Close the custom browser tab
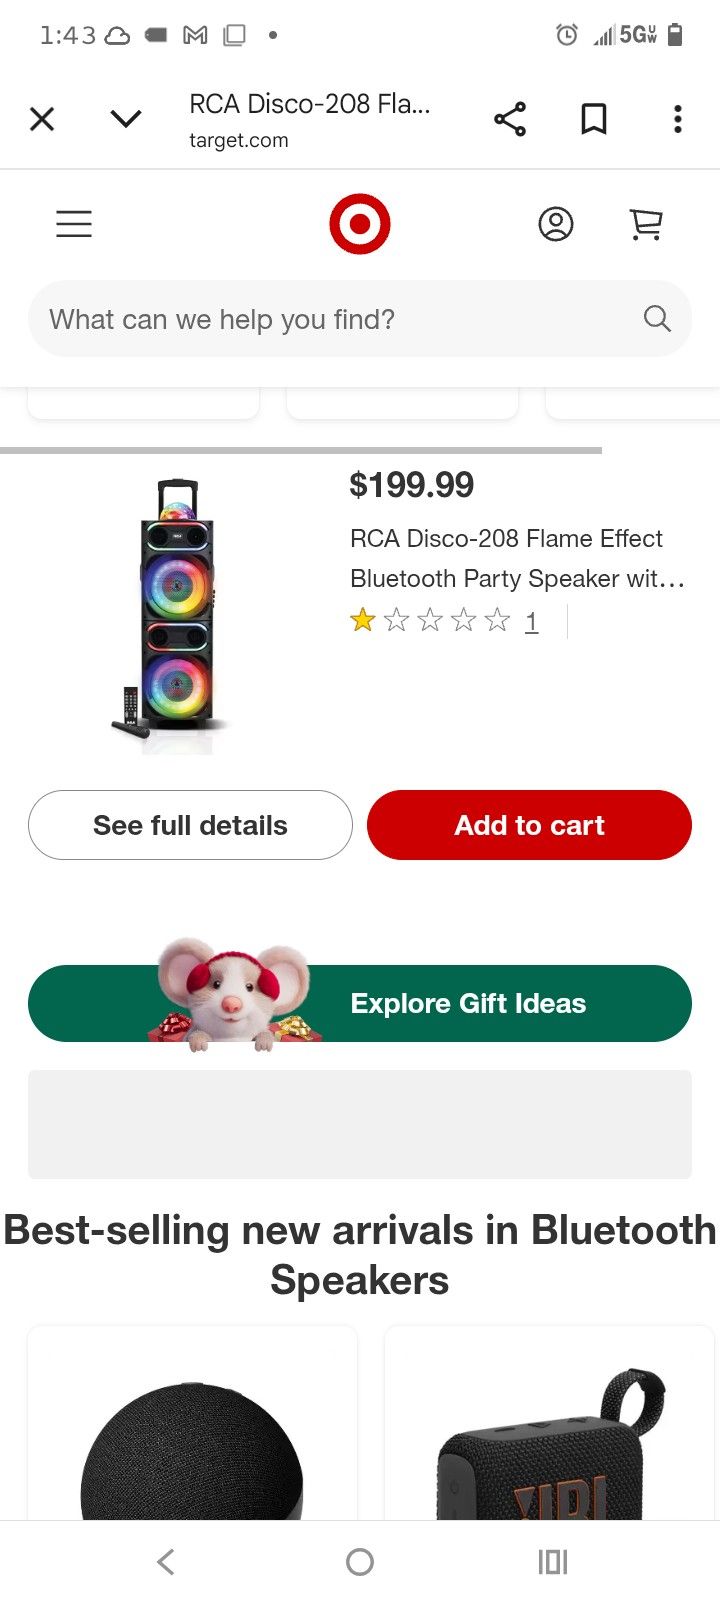720x1604 pixels. point(42,119)
